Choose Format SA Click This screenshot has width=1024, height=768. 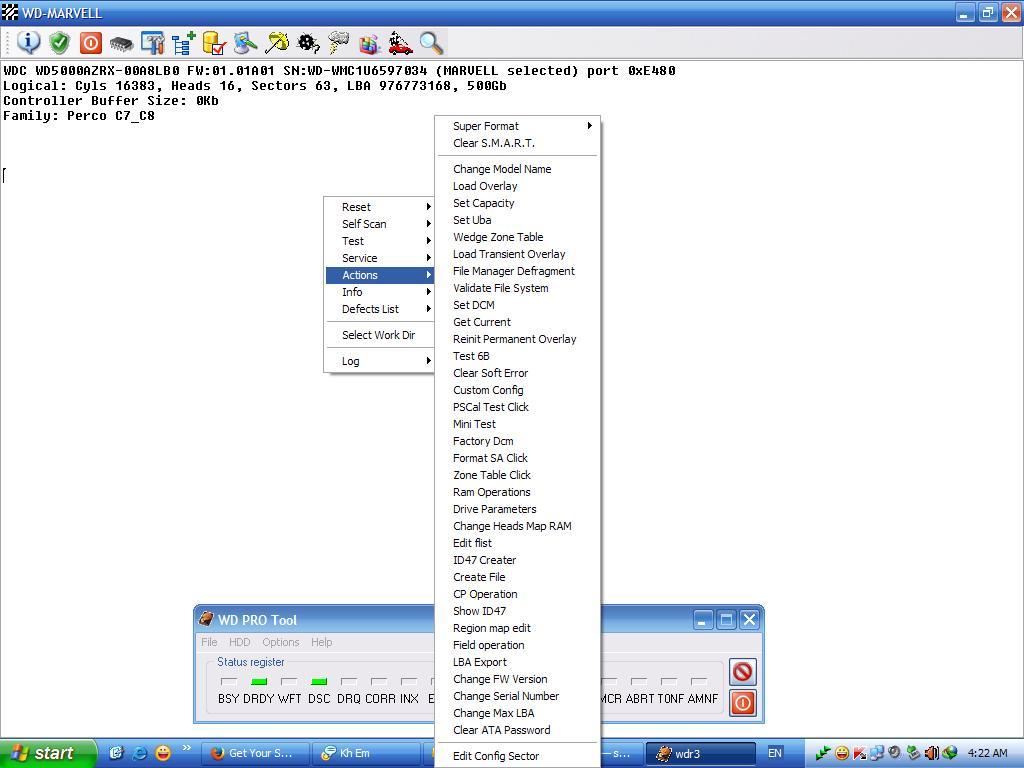point(518,458)
